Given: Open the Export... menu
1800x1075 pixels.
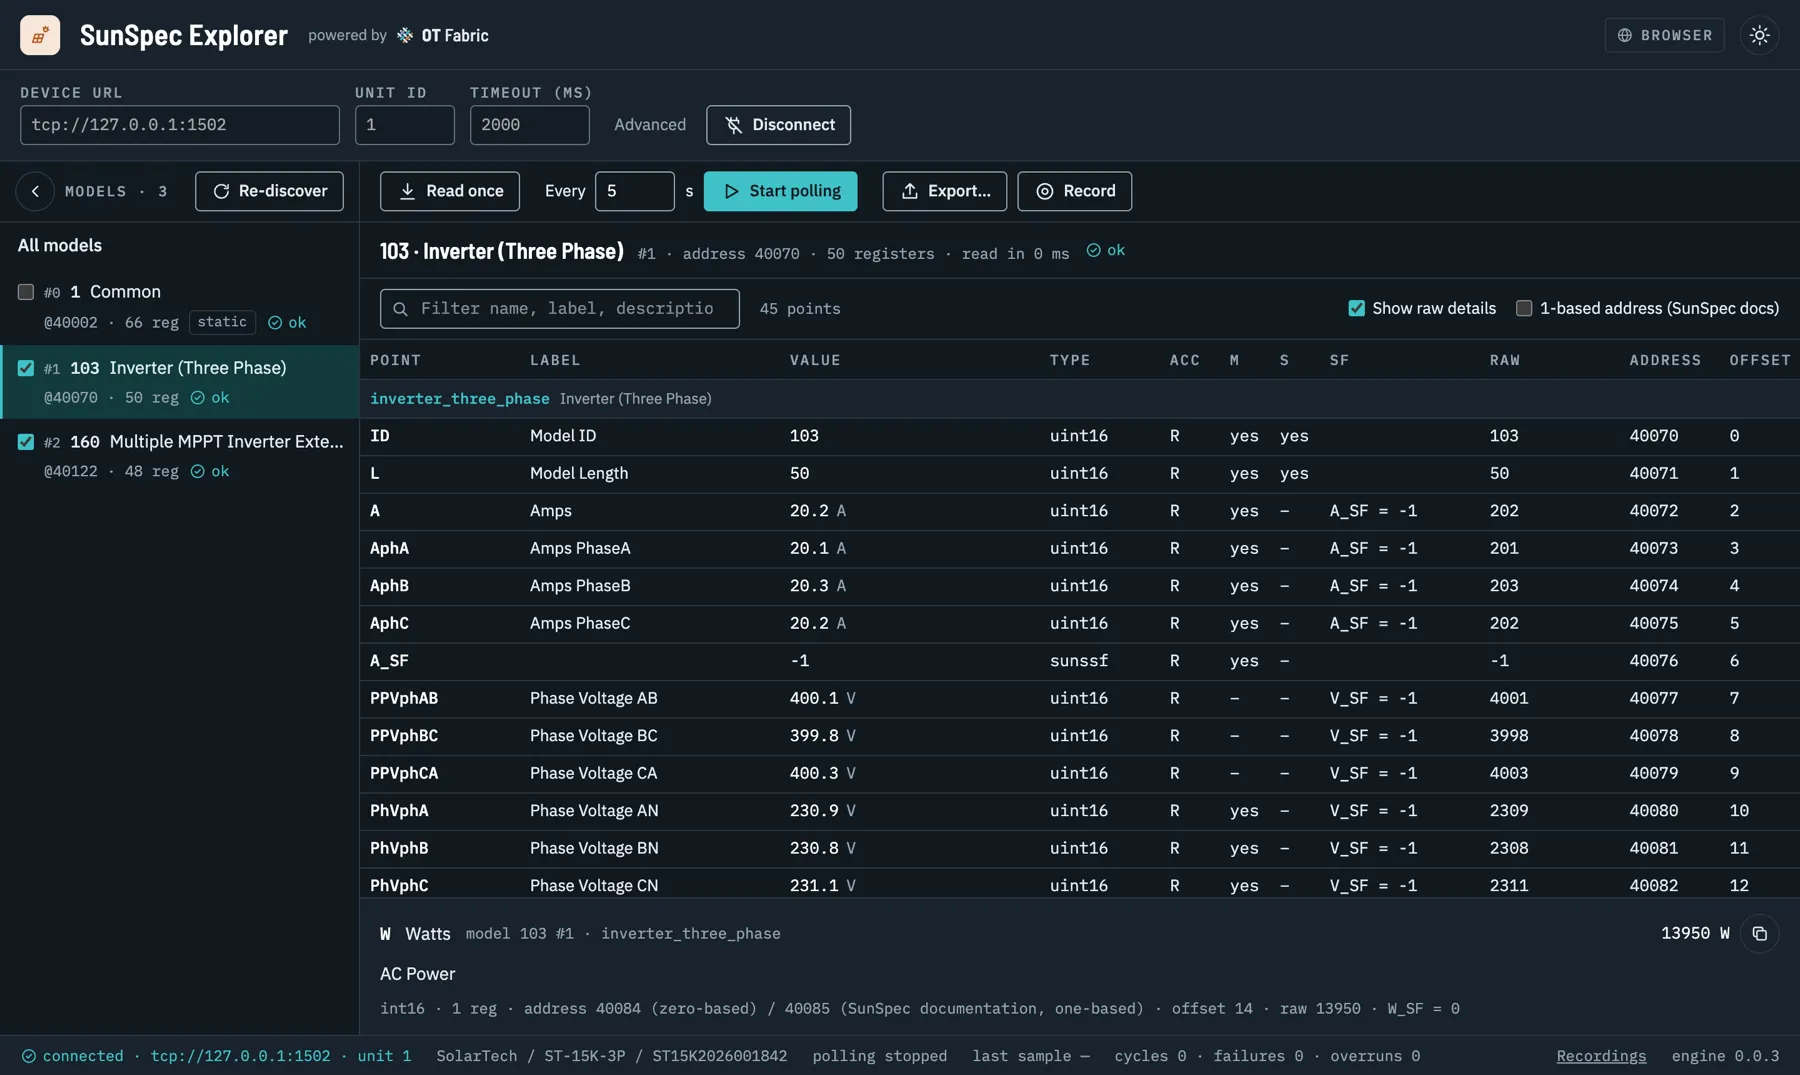Looking at the screenshot, I should point(944,191).
